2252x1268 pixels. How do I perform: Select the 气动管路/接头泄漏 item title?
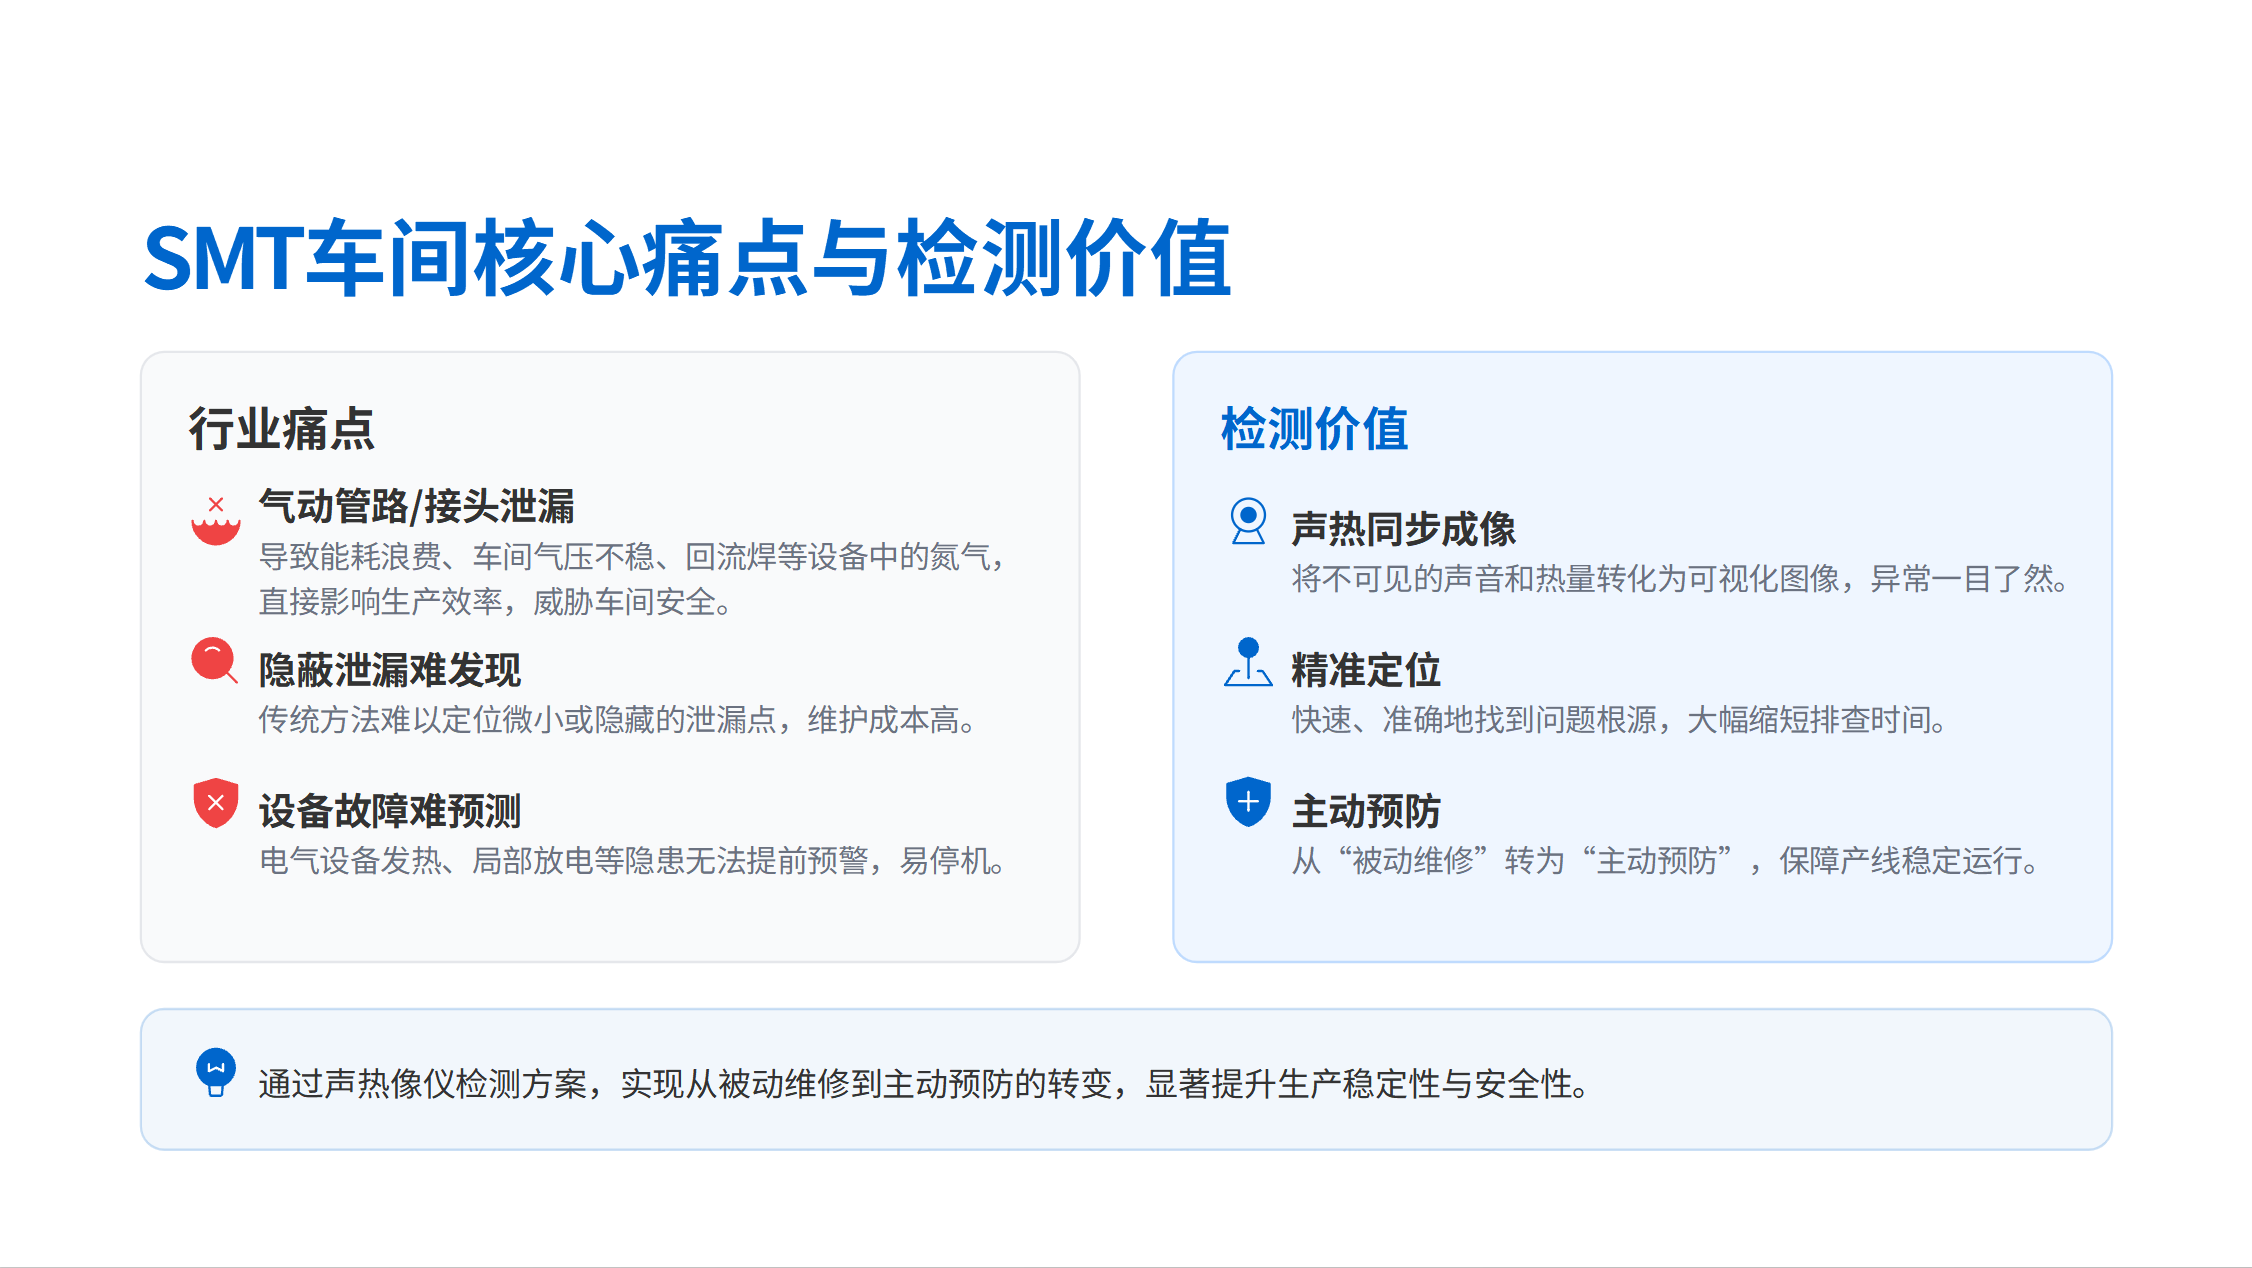416,506
